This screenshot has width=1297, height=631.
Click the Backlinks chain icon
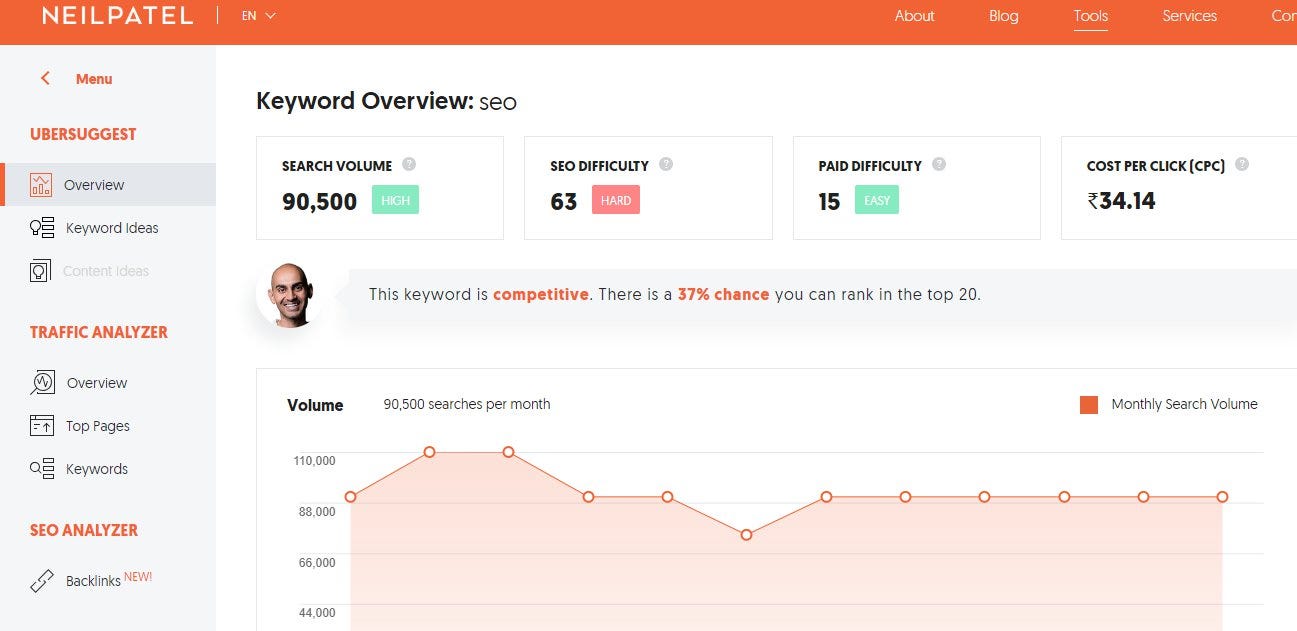(42, 581)
